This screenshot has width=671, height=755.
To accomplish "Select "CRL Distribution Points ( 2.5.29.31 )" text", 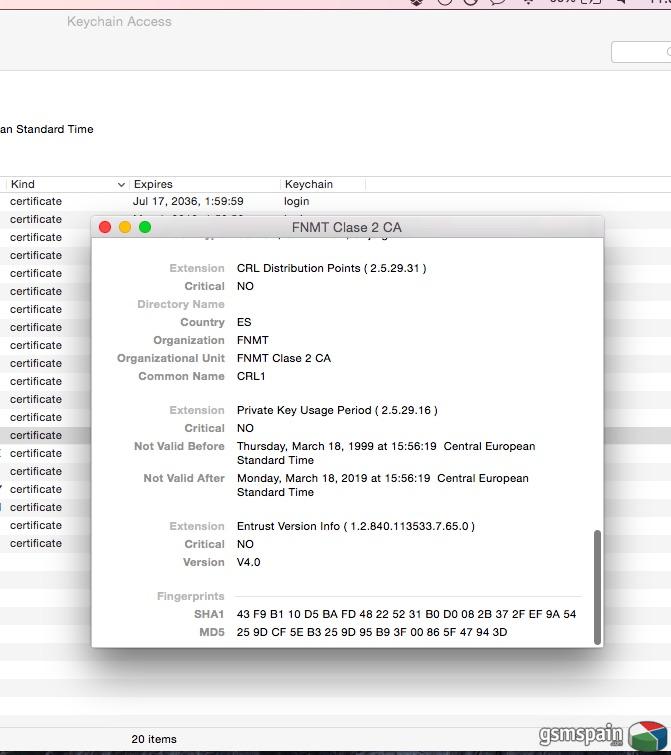I will [x=332, y=268].
